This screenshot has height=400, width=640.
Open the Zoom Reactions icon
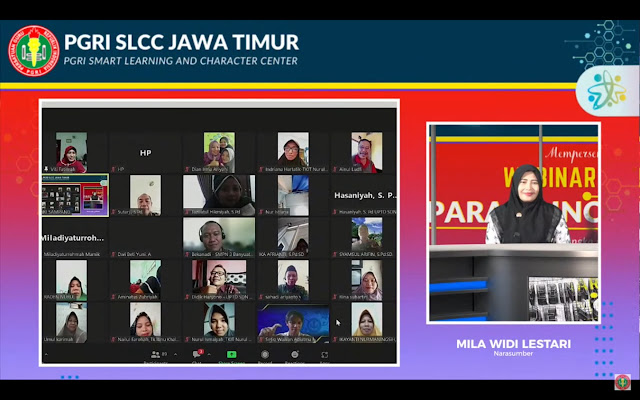[295, 354]
